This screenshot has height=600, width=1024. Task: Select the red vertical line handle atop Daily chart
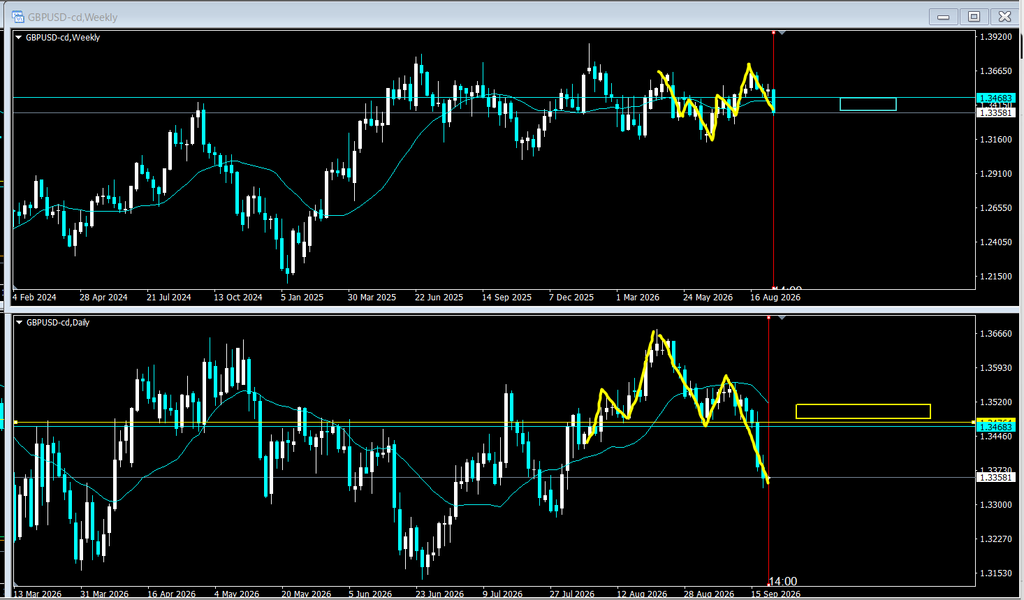769,317
